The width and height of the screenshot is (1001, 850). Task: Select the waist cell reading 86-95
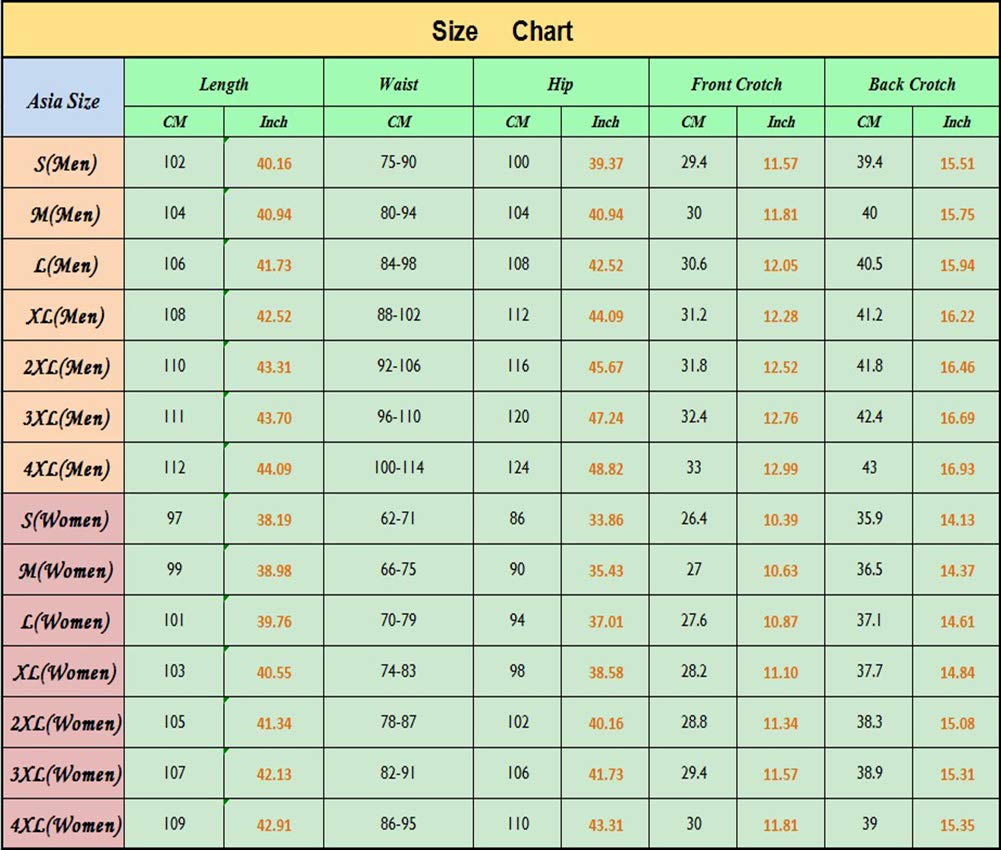(398, 824)
